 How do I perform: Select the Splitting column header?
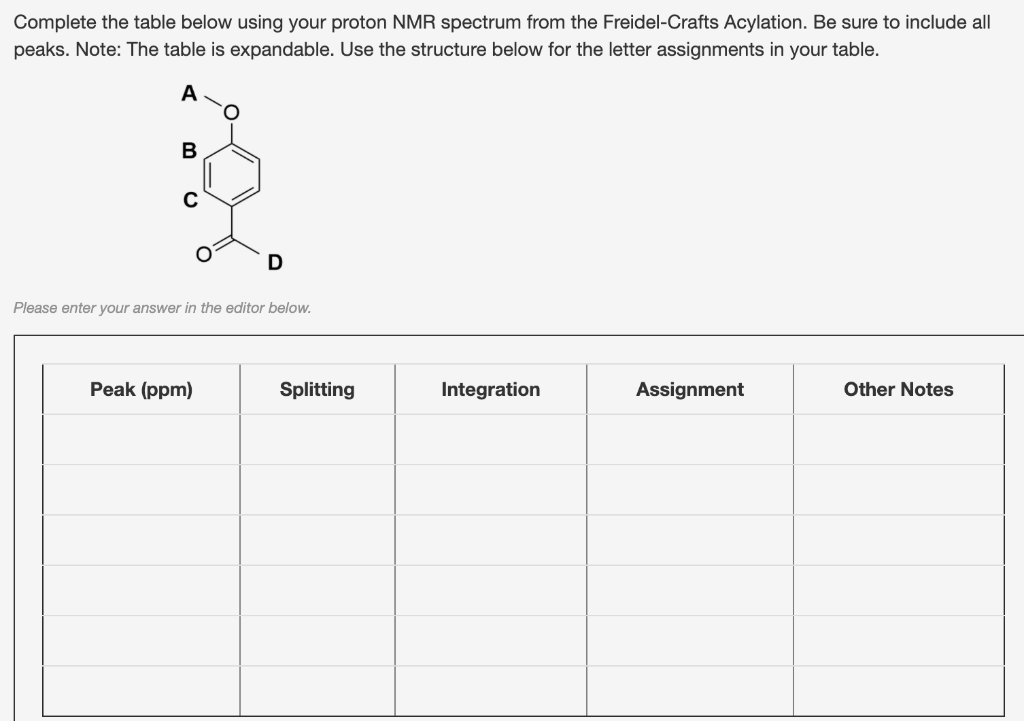(x=317, y=389)
